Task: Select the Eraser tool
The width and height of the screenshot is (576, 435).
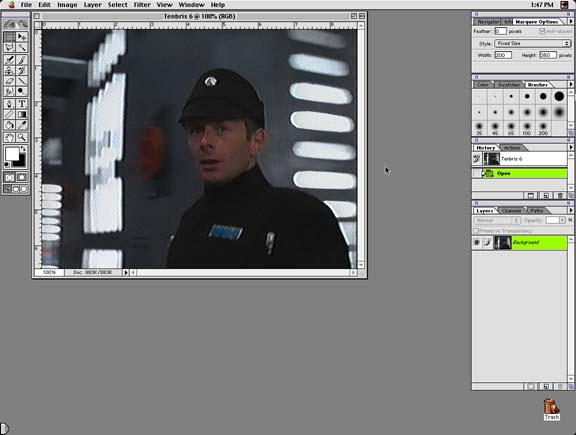Action: (10, 81)
